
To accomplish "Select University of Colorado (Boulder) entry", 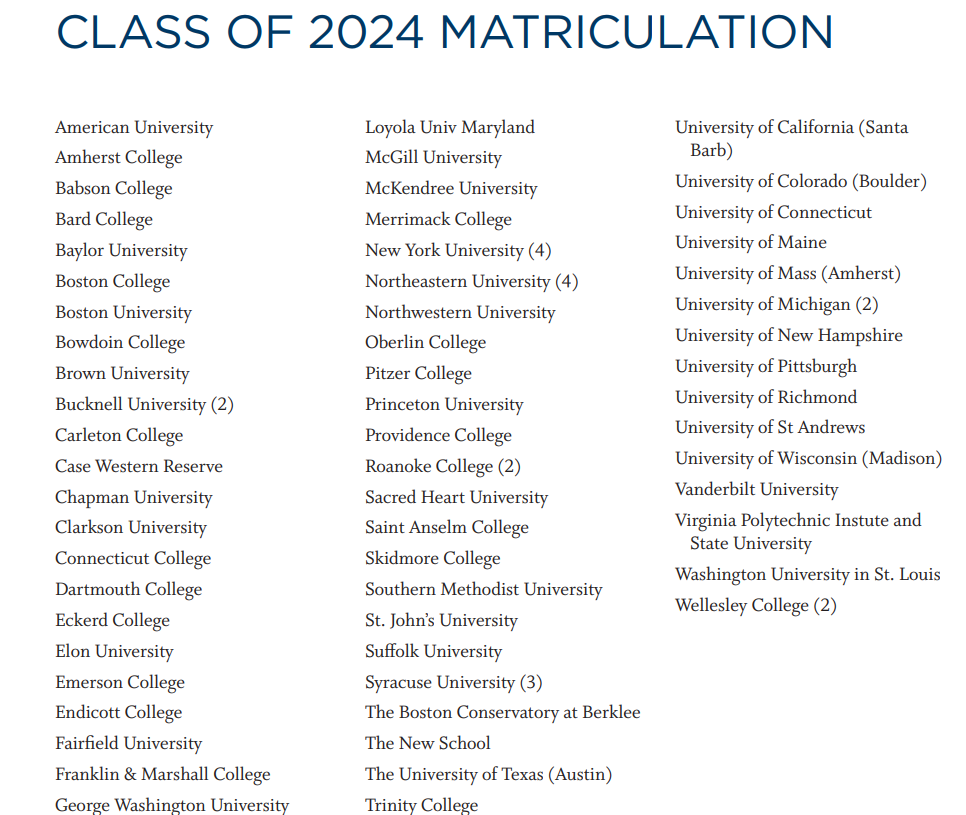I will tap(801, 182).
